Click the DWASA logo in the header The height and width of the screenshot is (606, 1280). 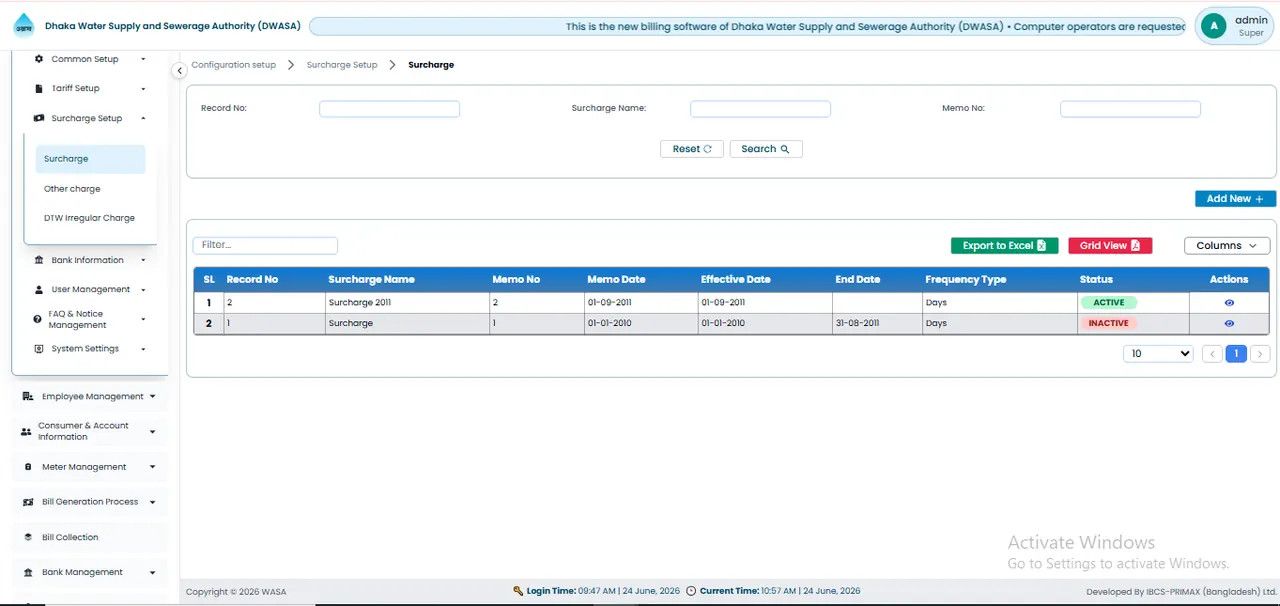(23, 27)
